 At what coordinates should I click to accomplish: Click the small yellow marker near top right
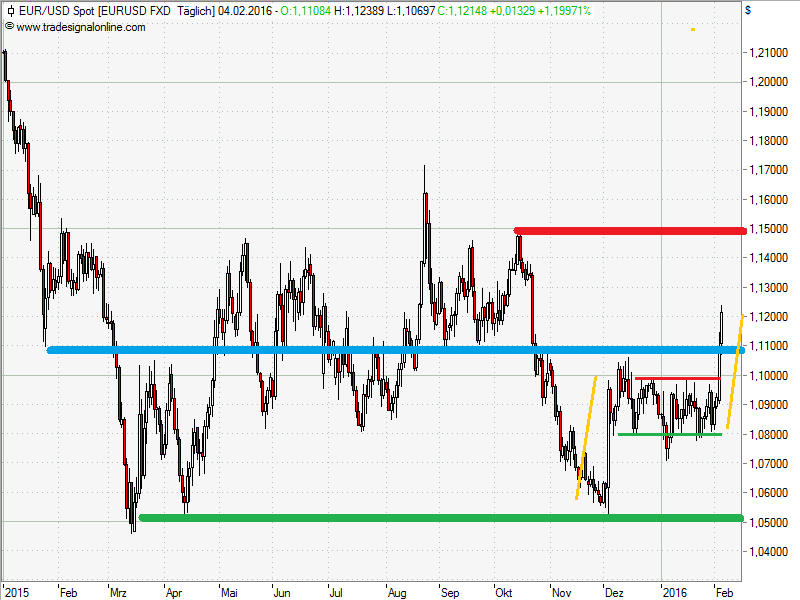(693, 30)
